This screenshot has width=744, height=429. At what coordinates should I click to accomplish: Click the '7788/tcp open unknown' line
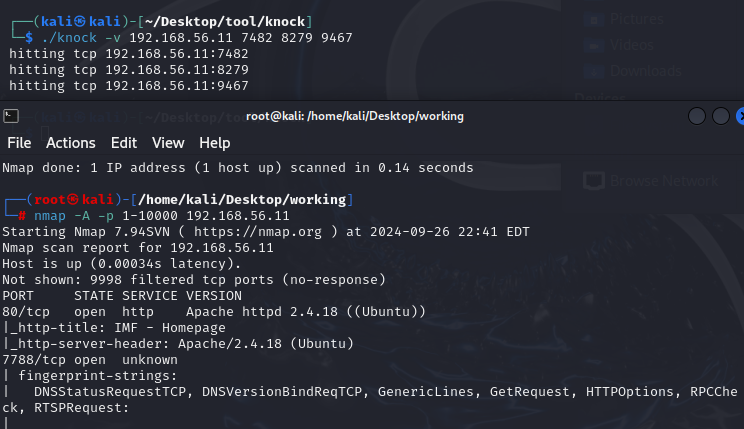(x=90, y=360)
